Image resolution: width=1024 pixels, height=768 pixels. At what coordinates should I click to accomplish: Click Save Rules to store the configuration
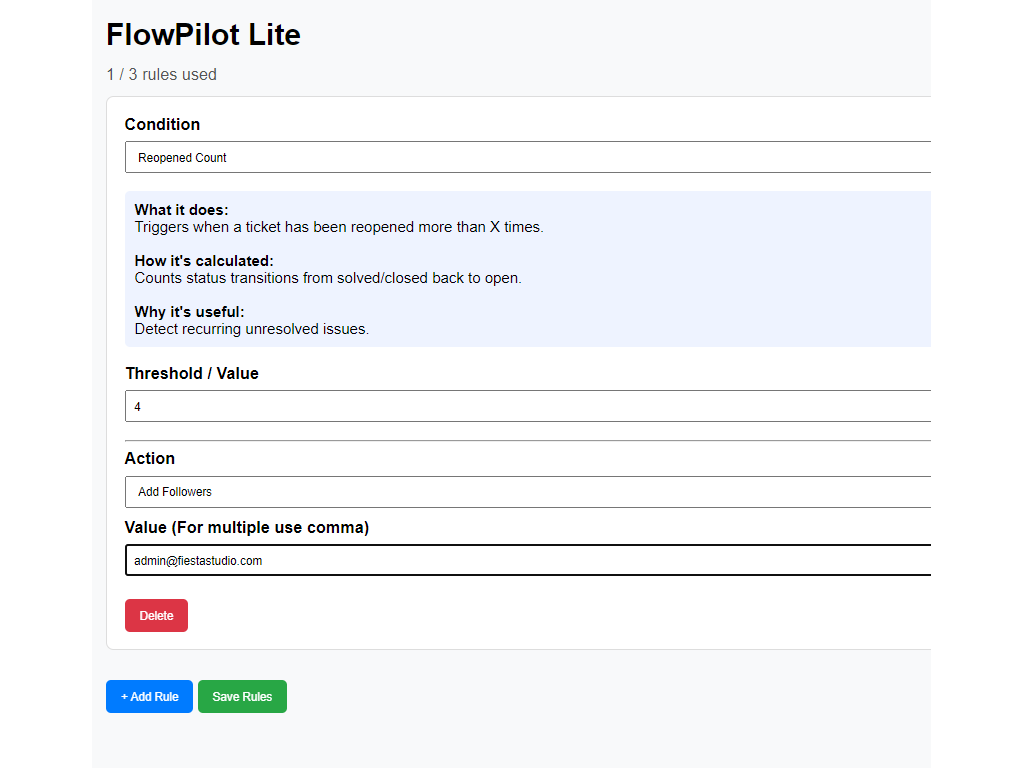click(242, 696)
